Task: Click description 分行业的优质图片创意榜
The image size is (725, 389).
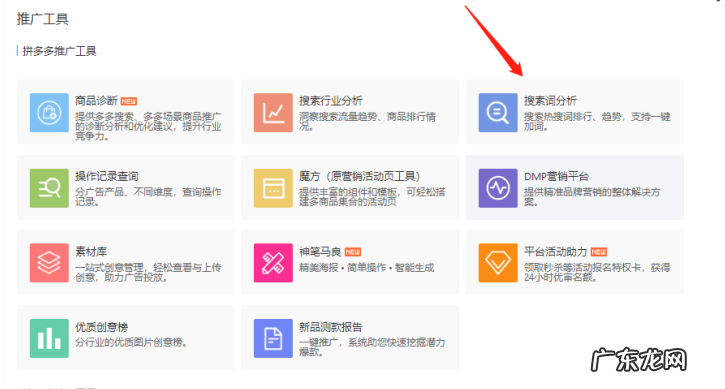Action: coord(131,342)
